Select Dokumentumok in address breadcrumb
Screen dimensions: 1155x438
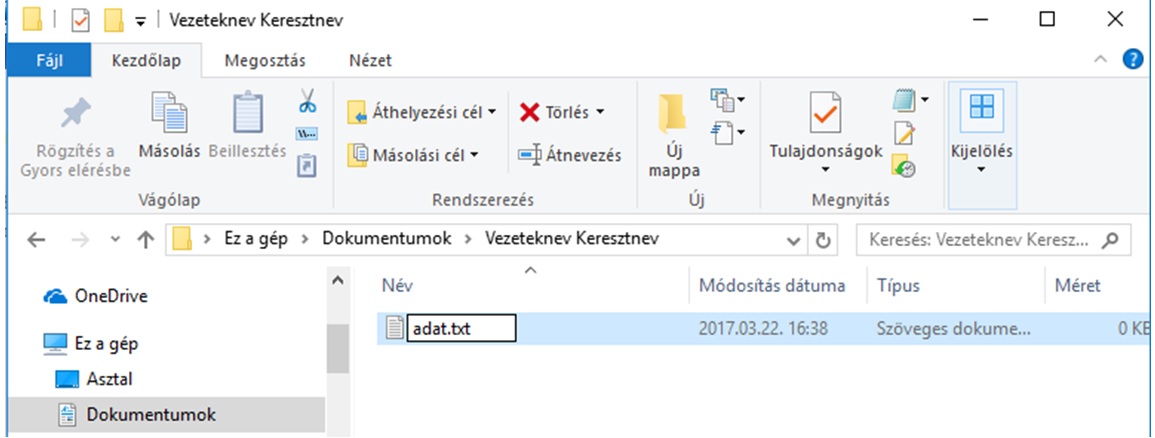click(x=387, y=239)
